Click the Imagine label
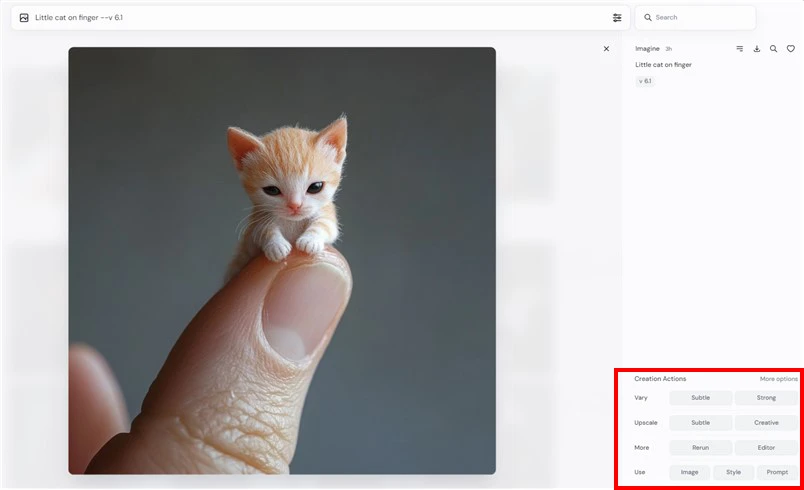Viewport: 804px width, 490px height. pyautogui.click(x=647, y=49)
